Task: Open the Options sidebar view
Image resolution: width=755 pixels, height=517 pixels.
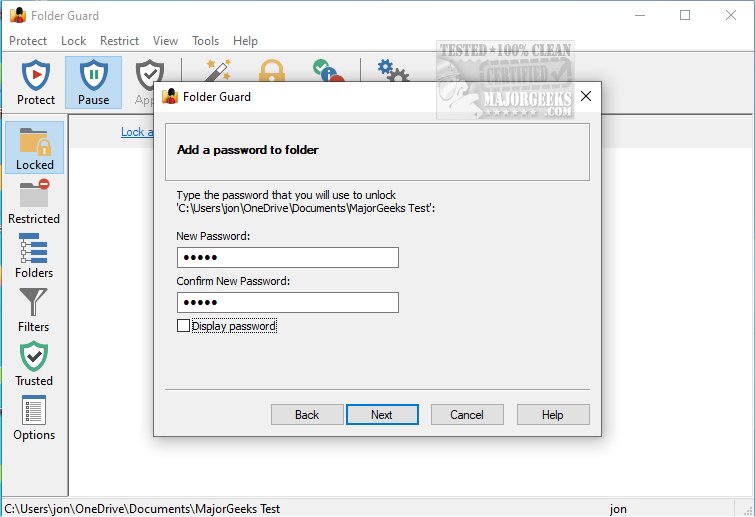Action: coord(34,417)
